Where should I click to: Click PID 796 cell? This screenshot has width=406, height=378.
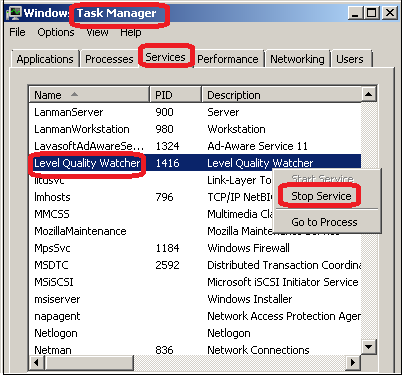(164, 197)
